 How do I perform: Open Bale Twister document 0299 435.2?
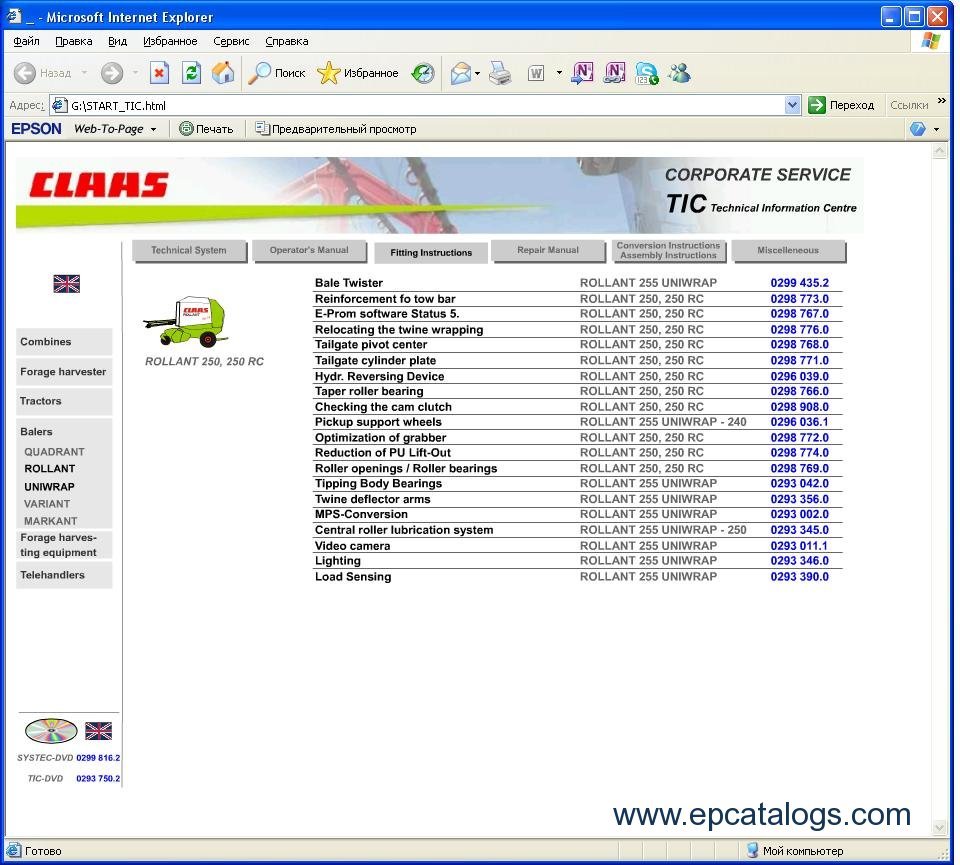(799, 283)
